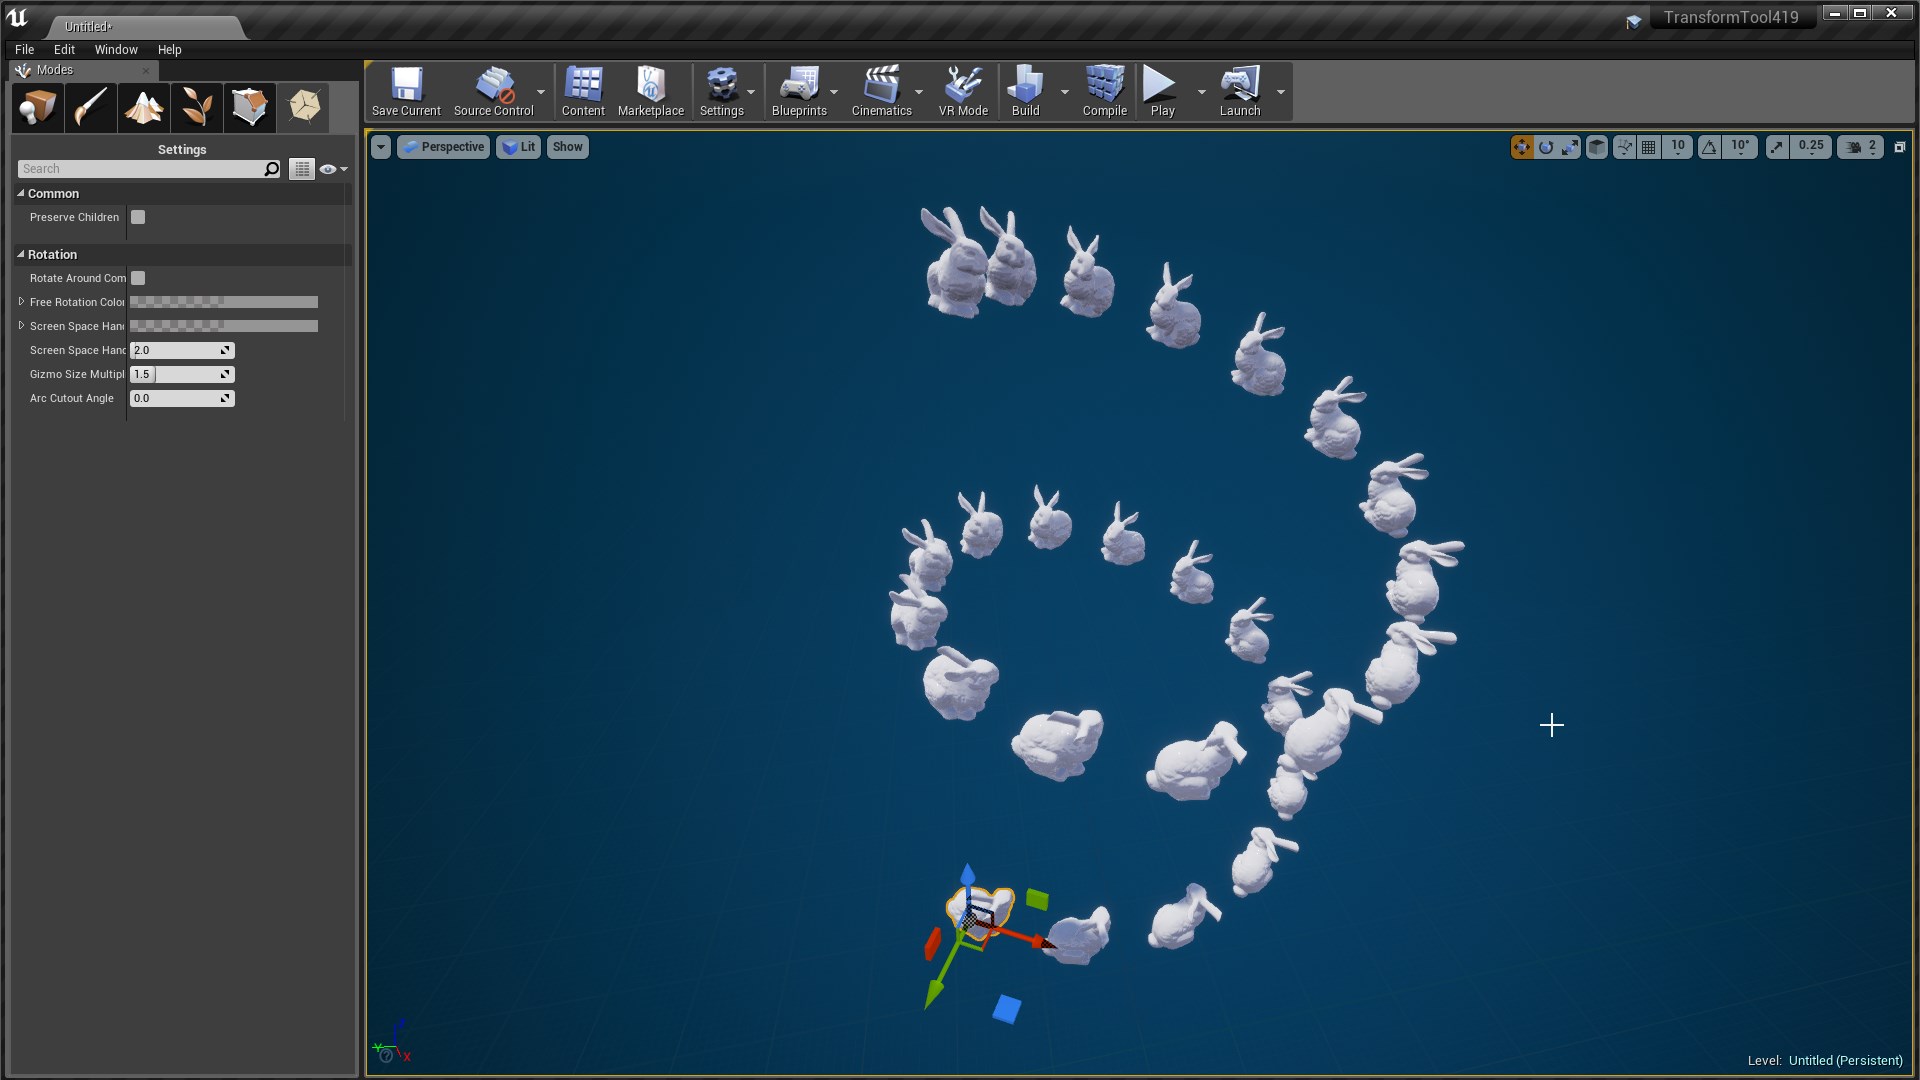Click the search magnifier in Settings panel
This screenshot has width=1920, height=1080.
click(x=272, y=169)
